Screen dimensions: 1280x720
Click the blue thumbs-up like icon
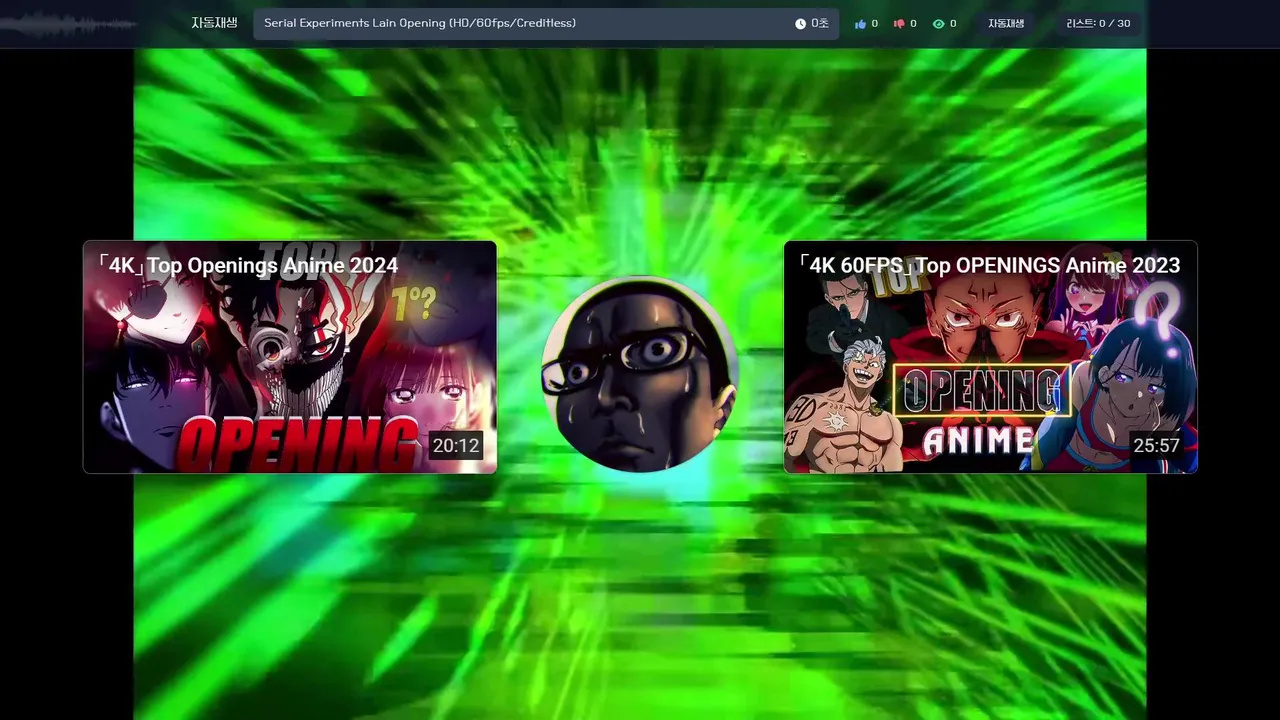pos(860,24)
